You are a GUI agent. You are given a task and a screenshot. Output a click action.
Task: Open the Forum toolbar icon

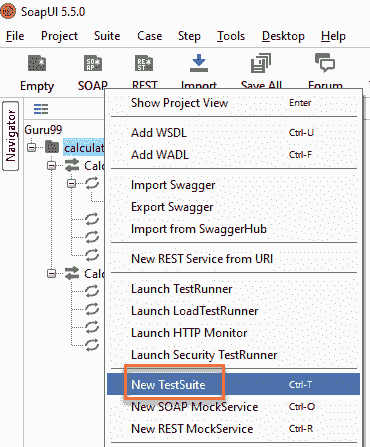[325, 63]
